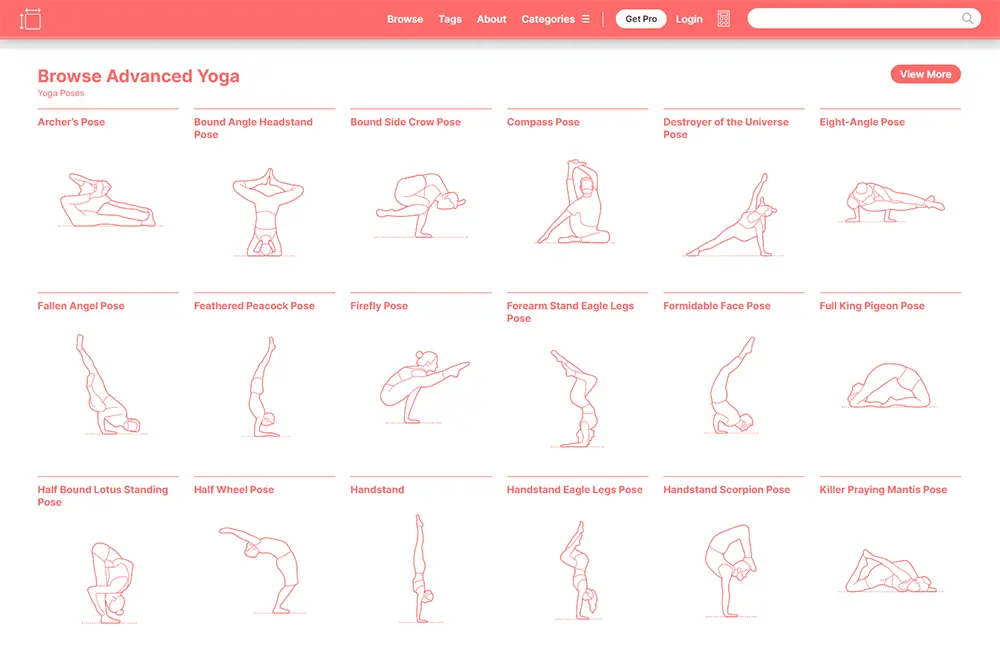Open the Half Wheel Pose illustration
Image resolution: width=1000 pixels, height=650 pixels.
[x=261, y=570]
